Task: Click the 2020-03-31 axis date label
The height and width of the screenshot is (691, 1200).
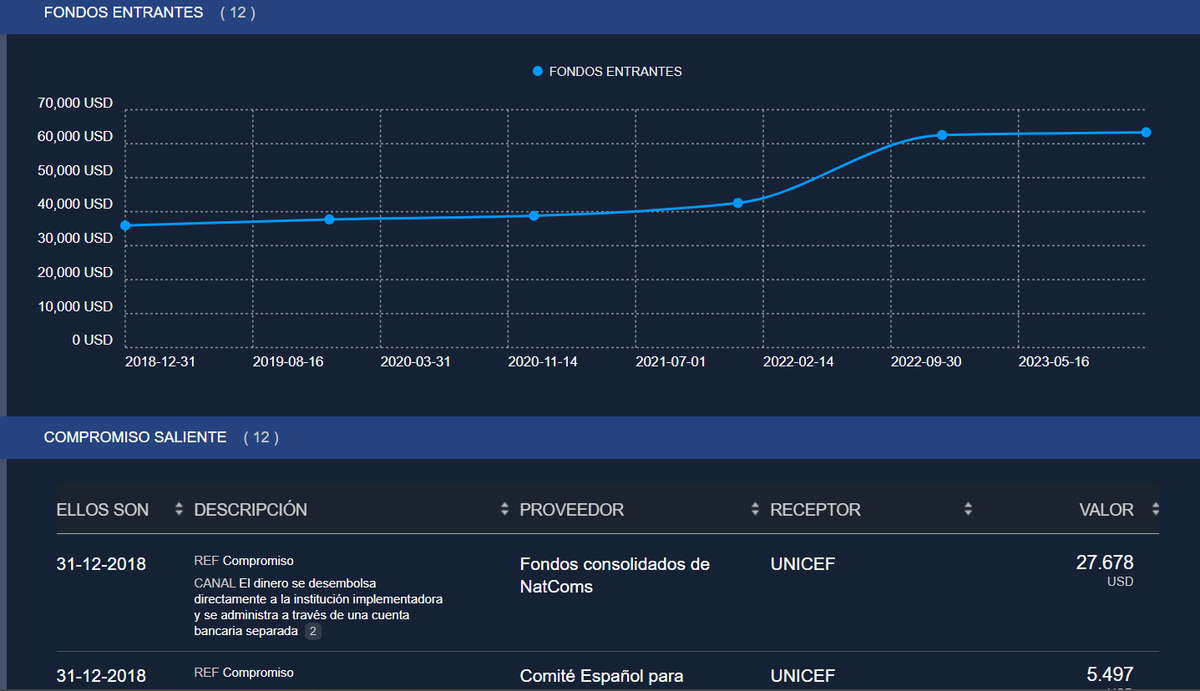Action: [x=416, y=362]
